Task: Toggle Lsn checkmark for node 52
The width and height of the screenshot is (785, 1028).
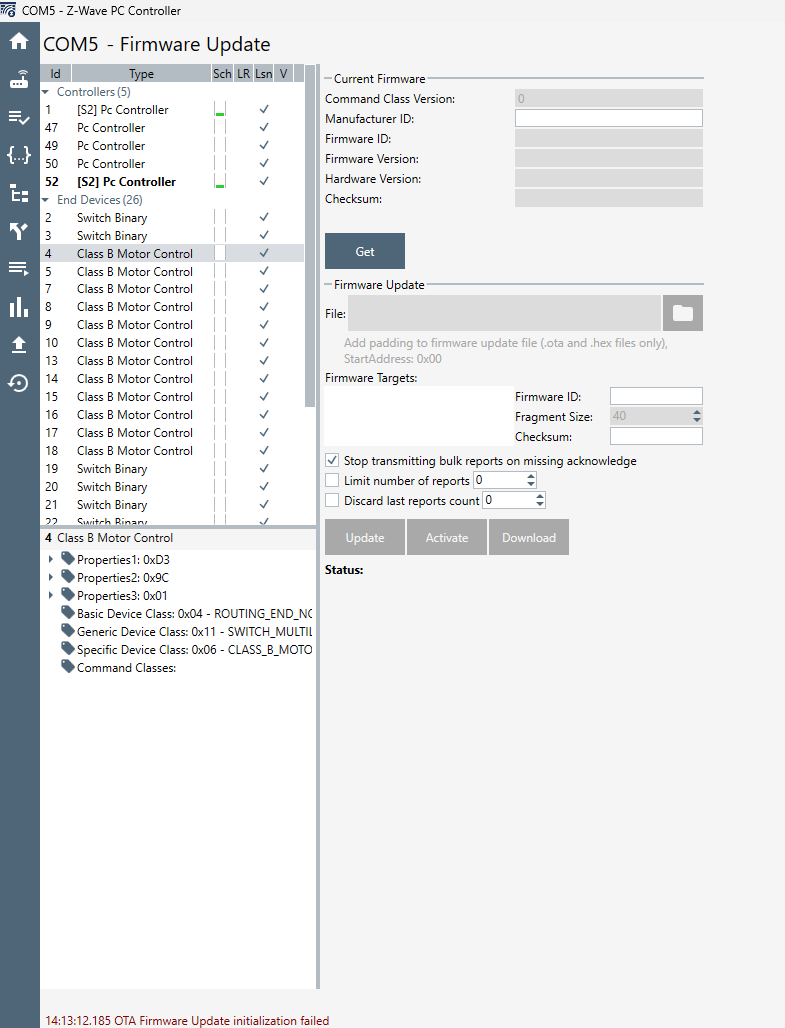Action: 264,181
